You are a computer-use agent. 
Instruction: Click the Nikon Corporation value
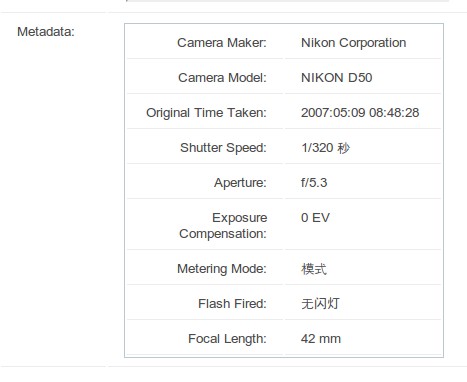(x=353, y=43)
